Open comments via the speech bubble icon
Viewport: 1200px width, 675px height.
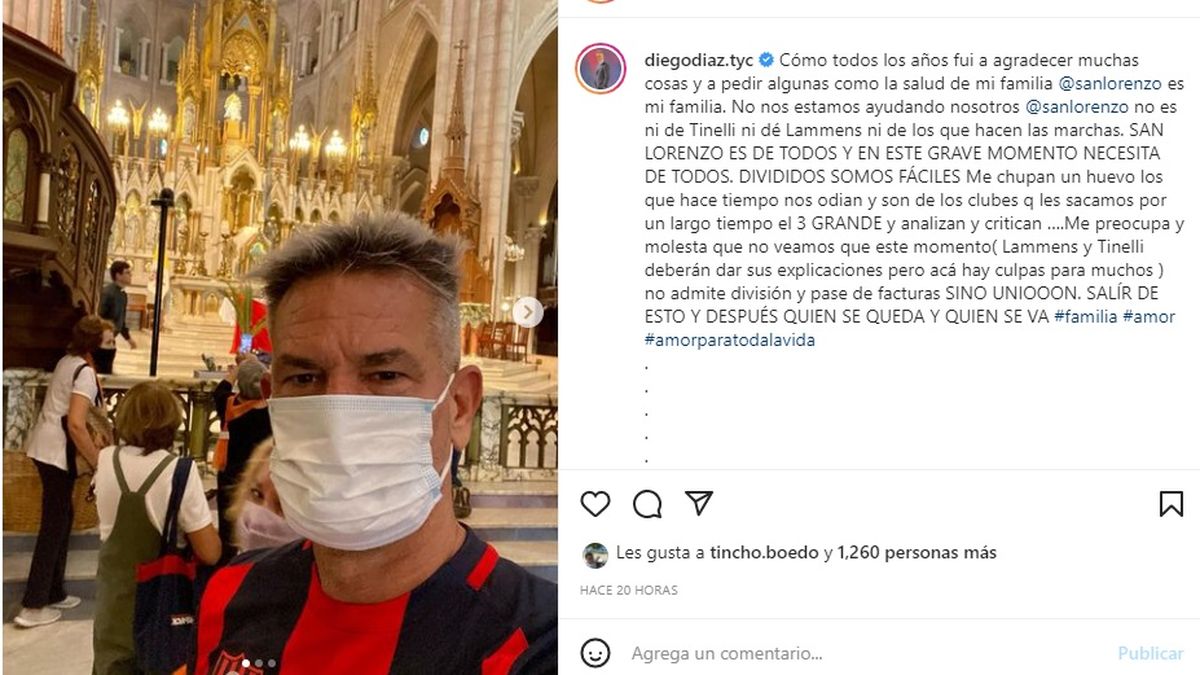(x=647, y=504)
